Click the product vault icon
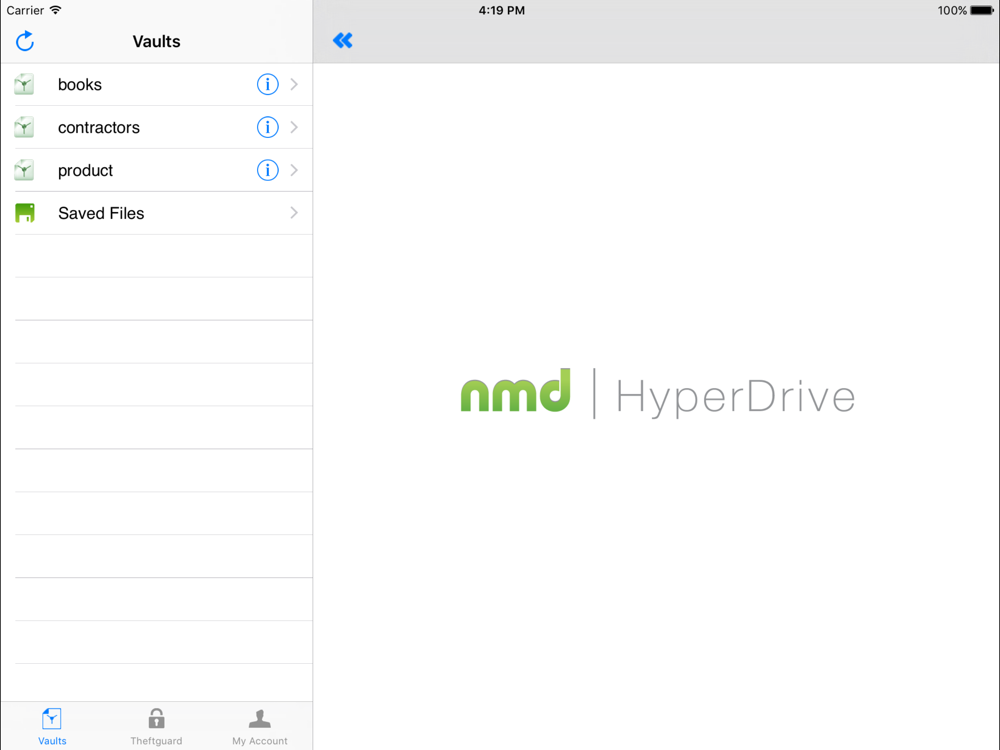The height and width of the screenshot is (750, 1000). click(25, 170)
